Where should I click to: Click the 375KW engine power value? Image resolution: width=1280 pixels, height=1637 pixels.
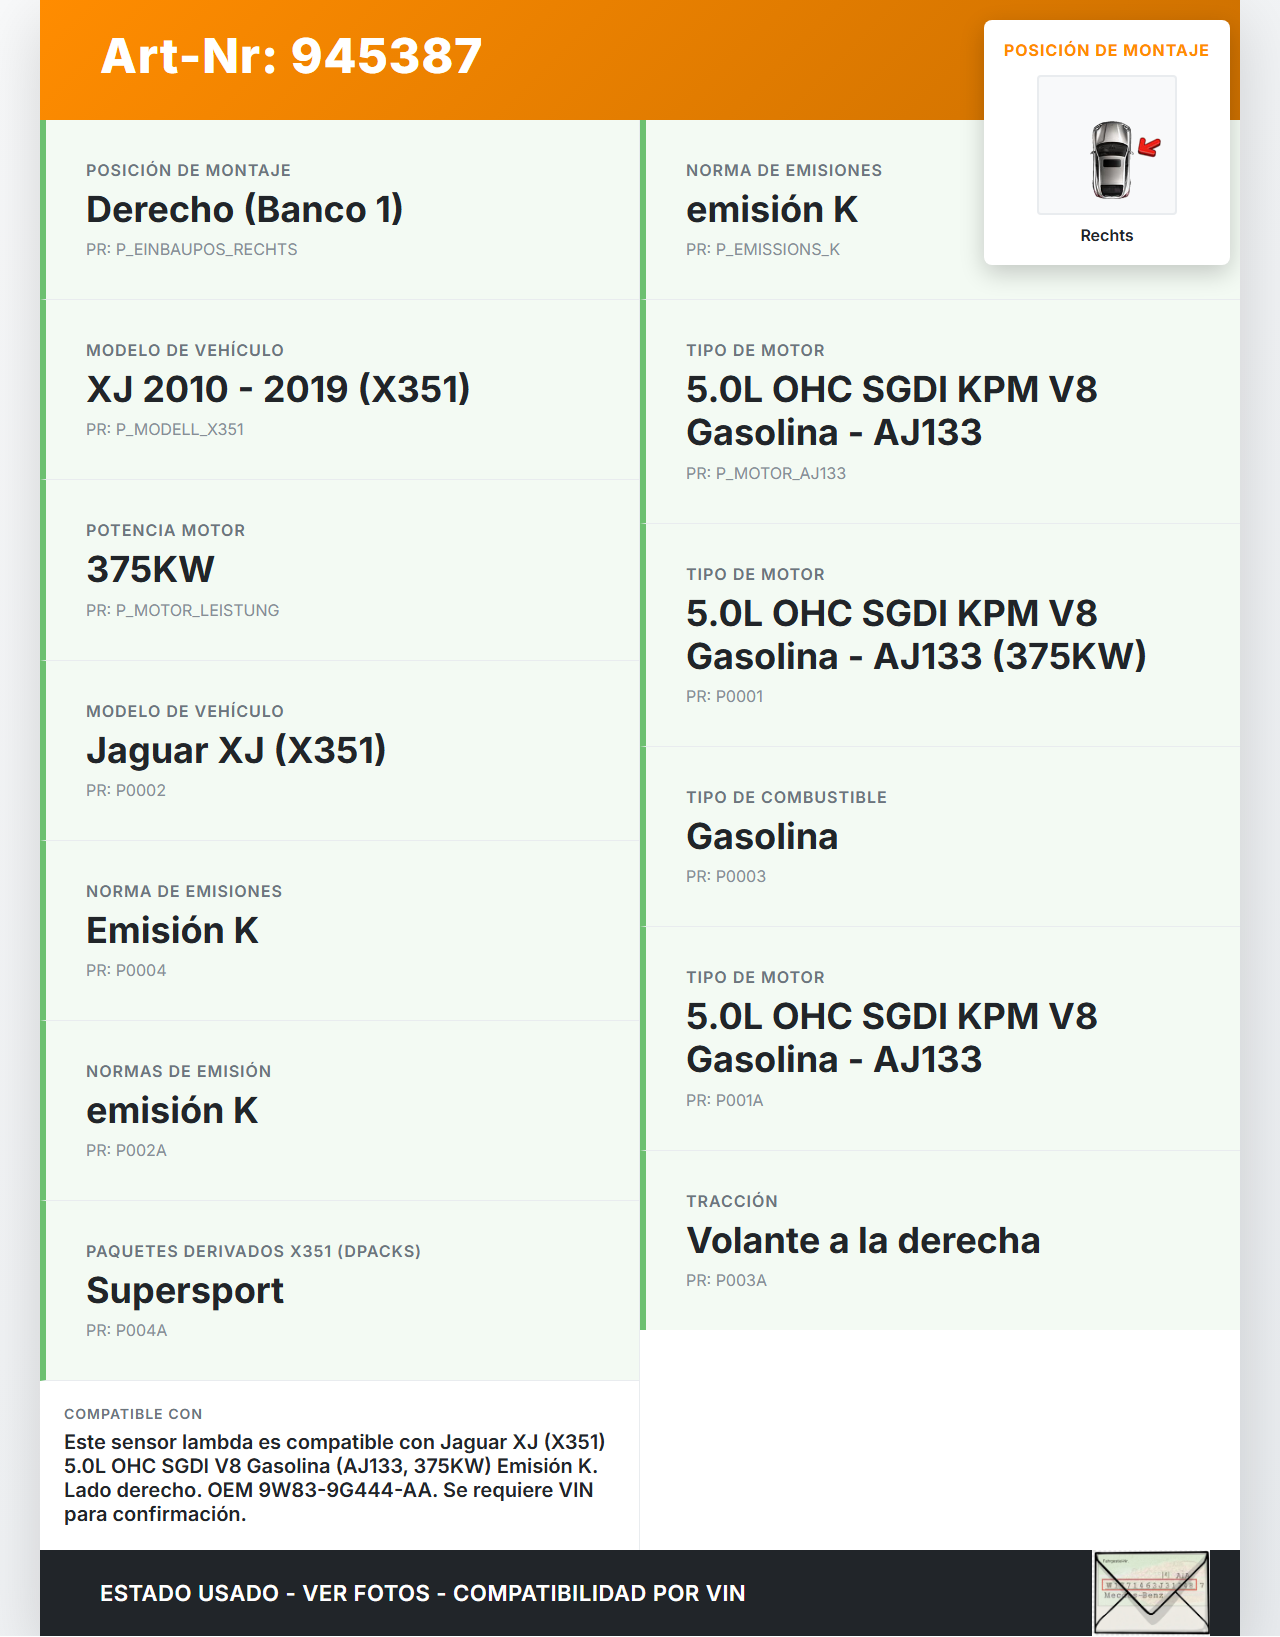150,570
